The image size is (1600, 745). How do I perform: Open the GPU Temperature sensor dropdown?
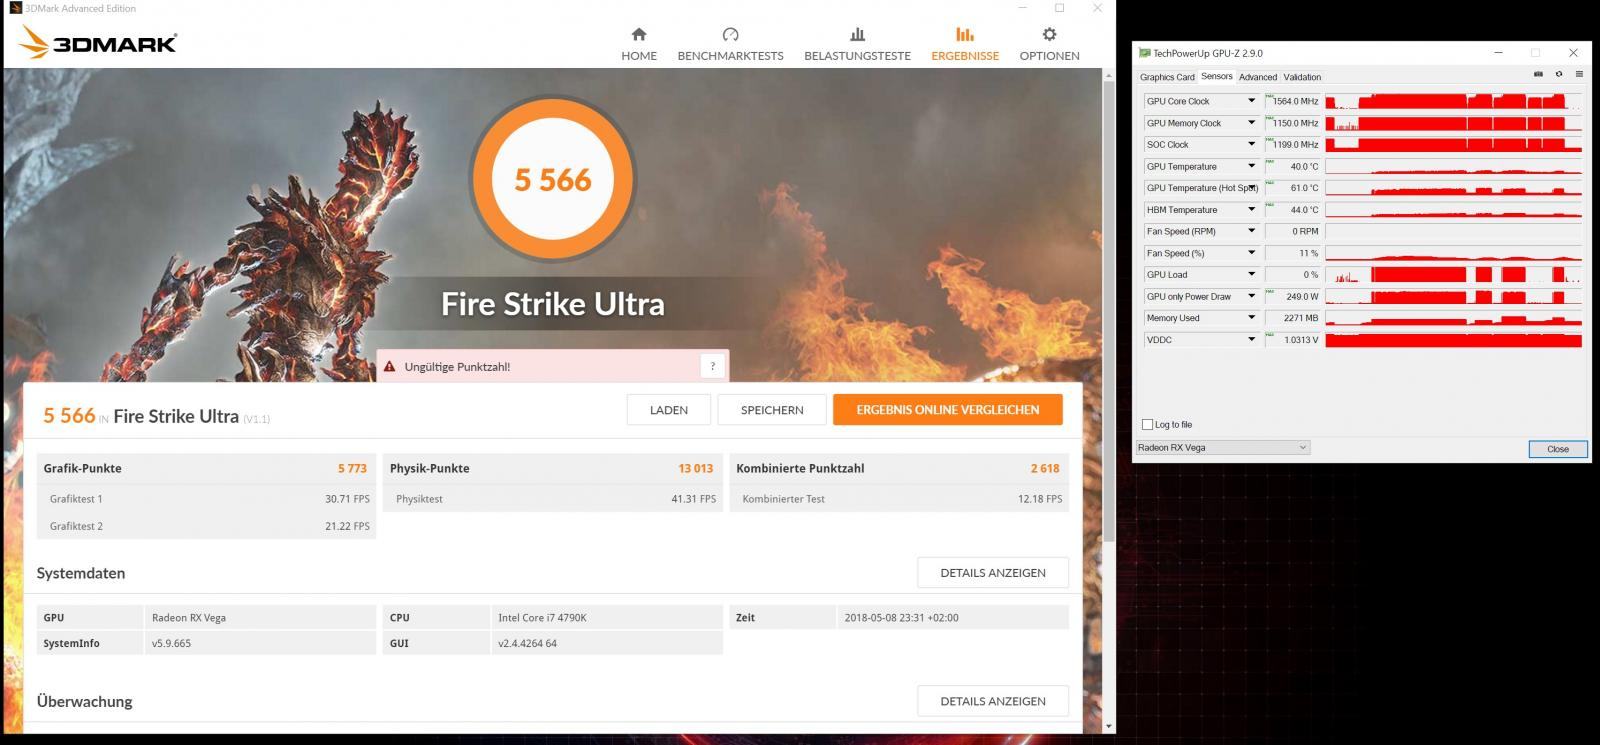[1250, 166]
